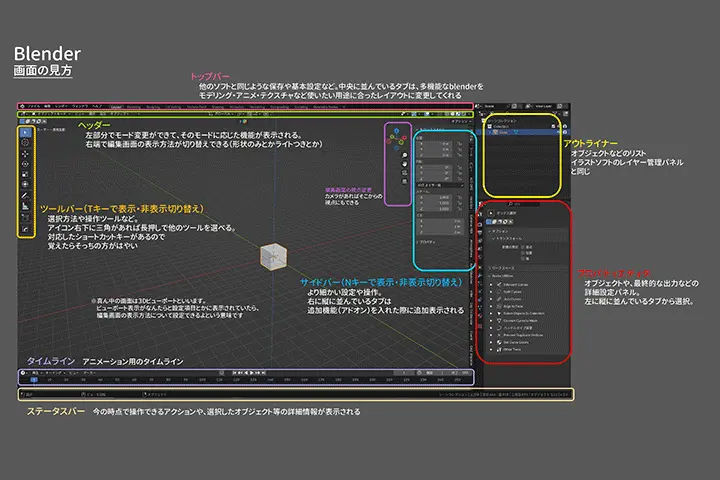720x480 pixels.
Task: Click the pan hand gizmo icon
Action: [x=405, y=164]
